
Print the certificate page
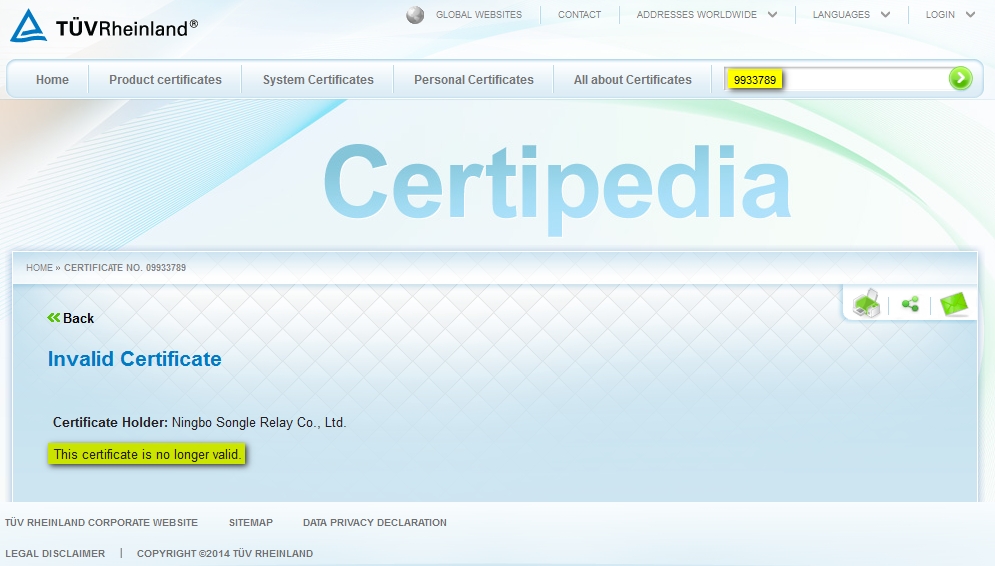867,304
